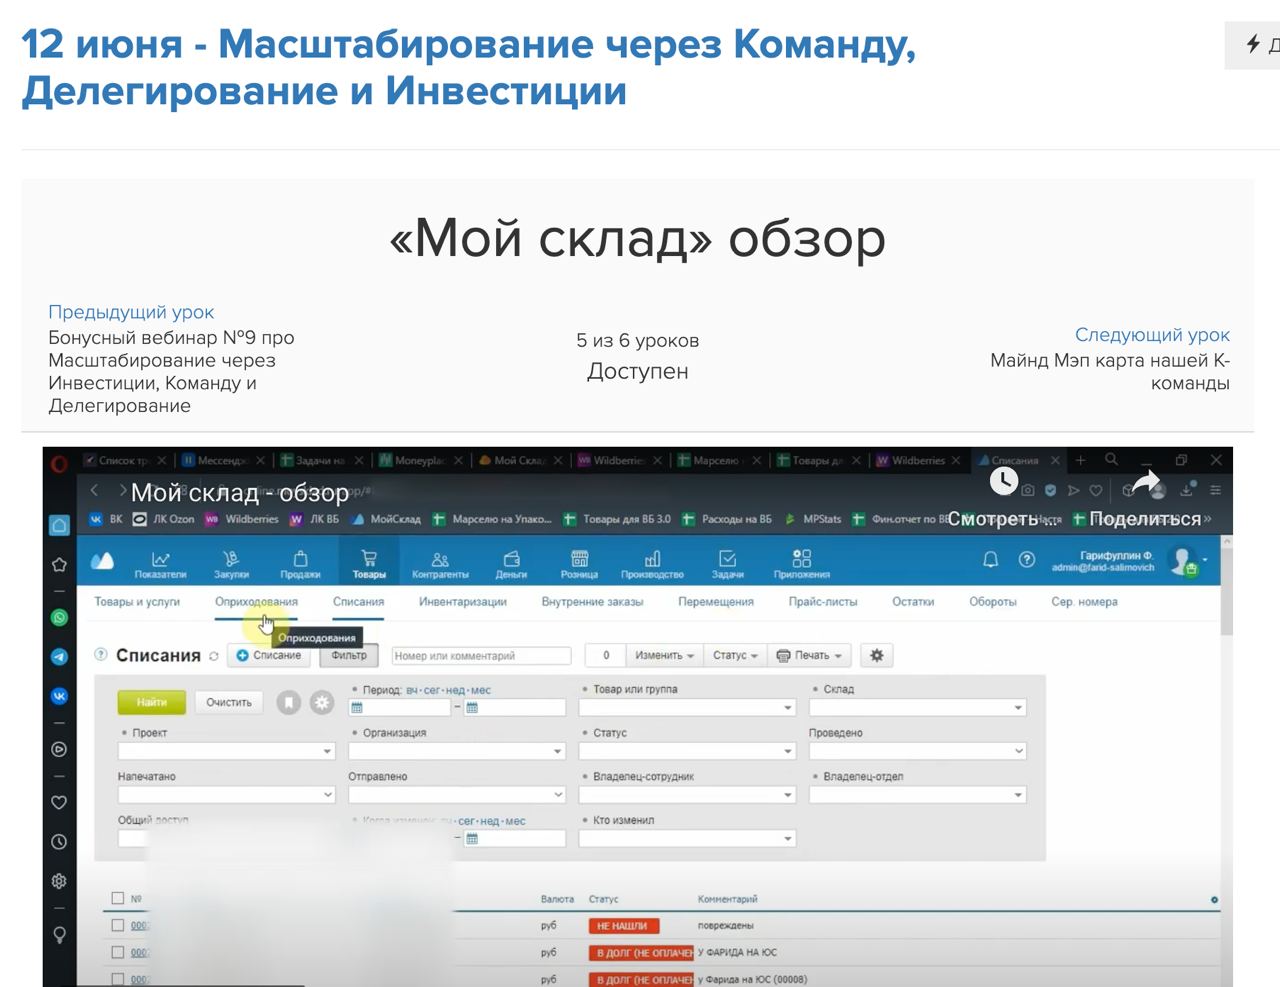1280x987 pixels.
Task: Click the Opera logo icon
Action: click(59, 463)
